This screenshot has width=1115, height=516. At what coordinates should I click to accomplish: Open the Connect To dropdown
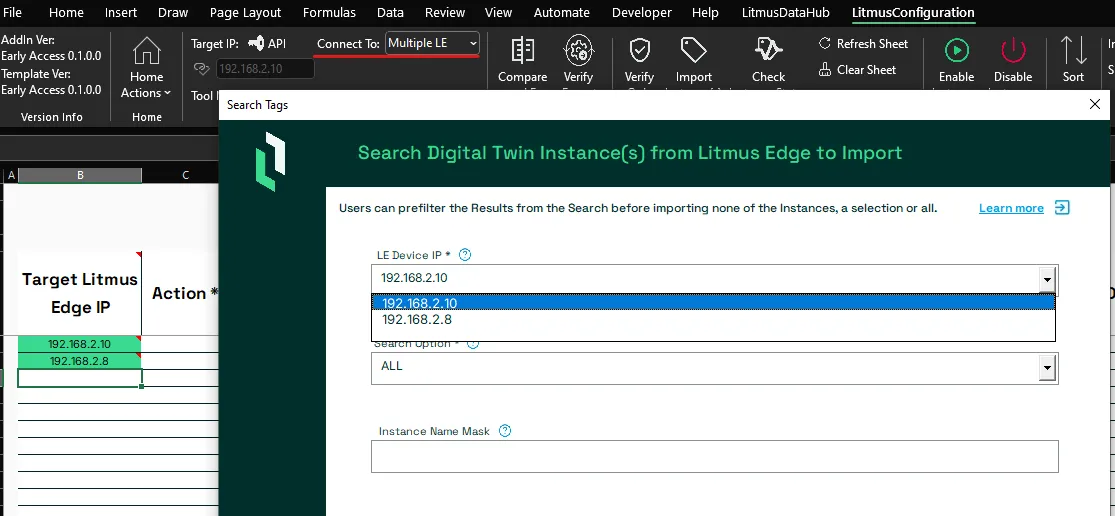(x=432, y=43)
